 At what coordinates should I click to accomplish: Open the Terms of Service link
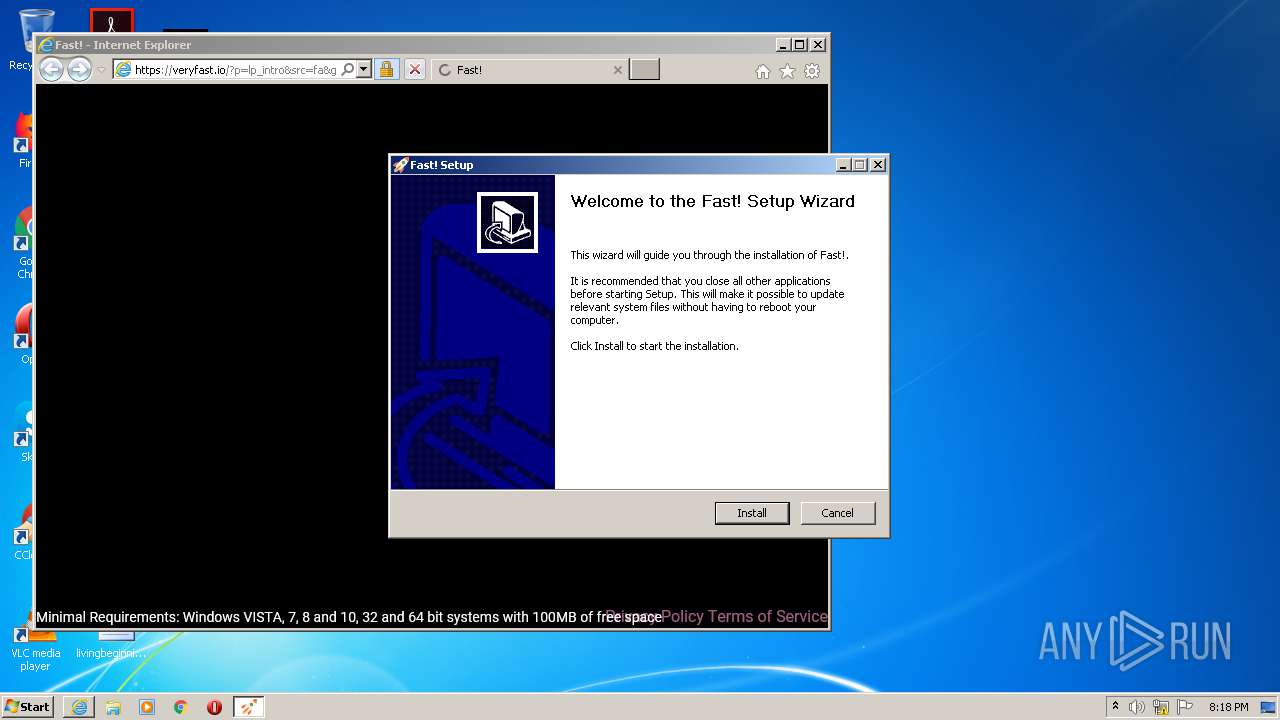click(x=768, y=616)
